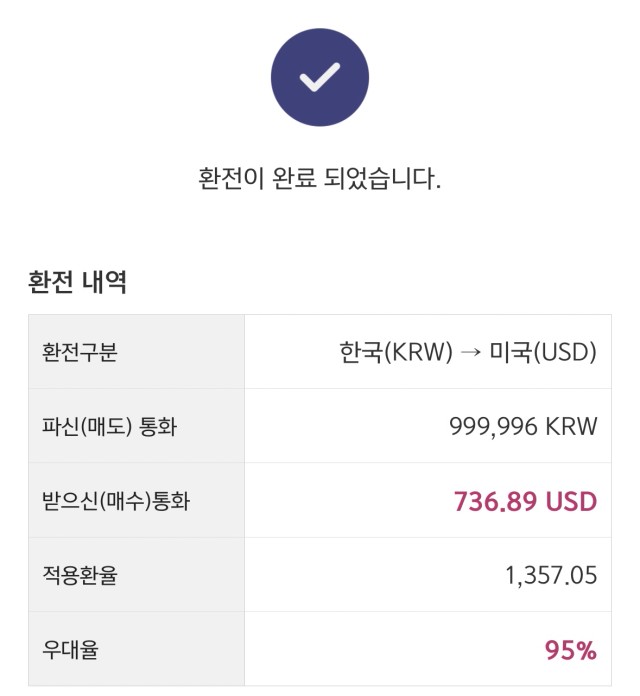Select the 999,996 KRW amount value
The height and width of the screenshot is (696, 640).
(x=523, y=426)
